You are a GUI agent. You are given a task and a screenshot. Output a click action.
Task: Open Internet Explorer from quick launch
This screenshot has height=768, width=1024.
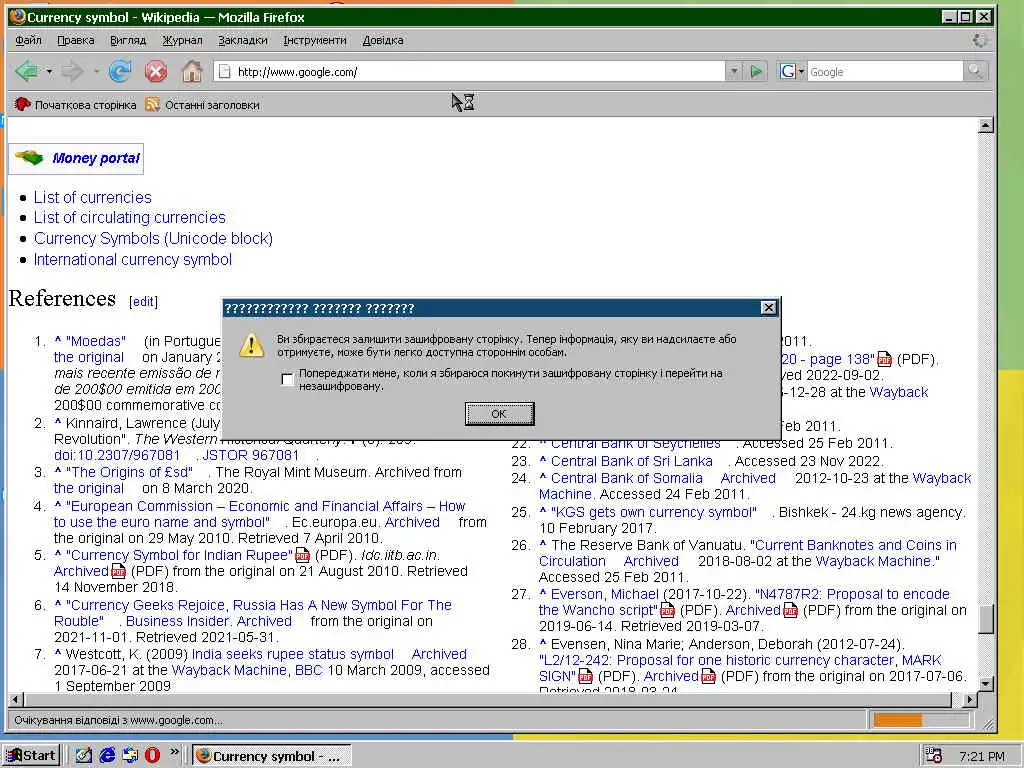point(107,756)
